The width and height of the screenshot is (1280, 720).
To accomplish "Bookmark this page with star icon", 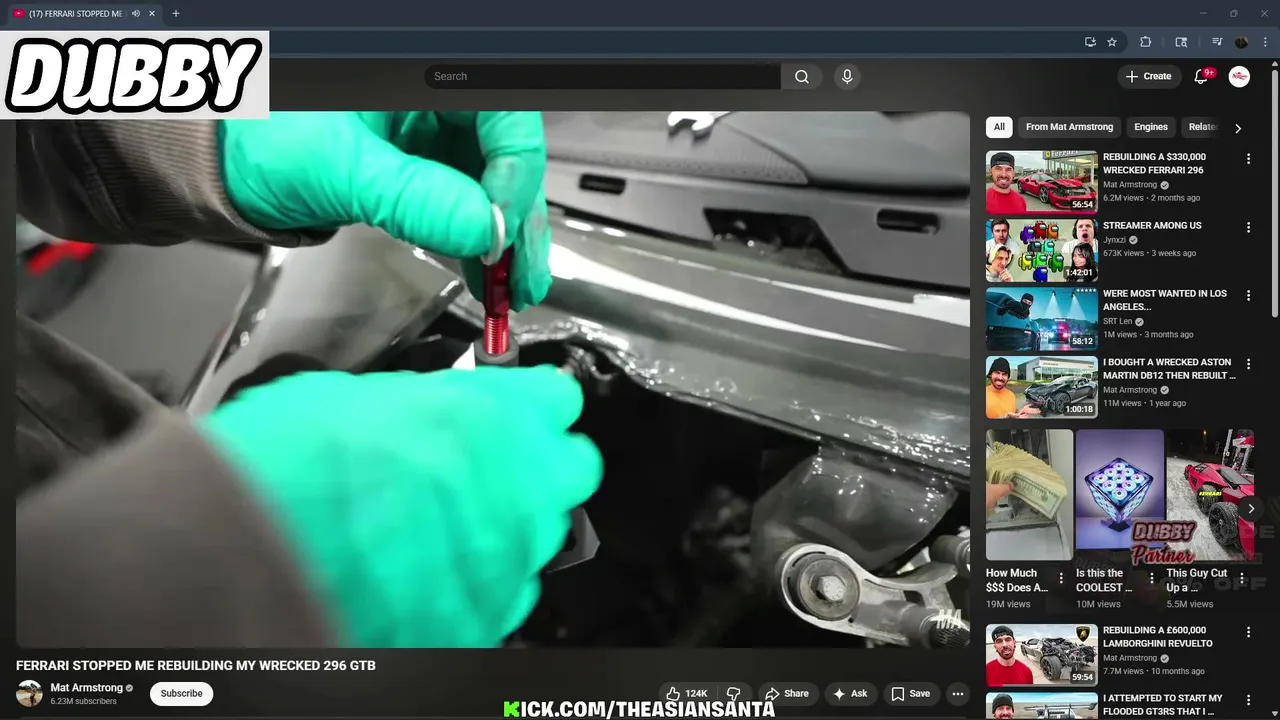I will coord(1112,42).
